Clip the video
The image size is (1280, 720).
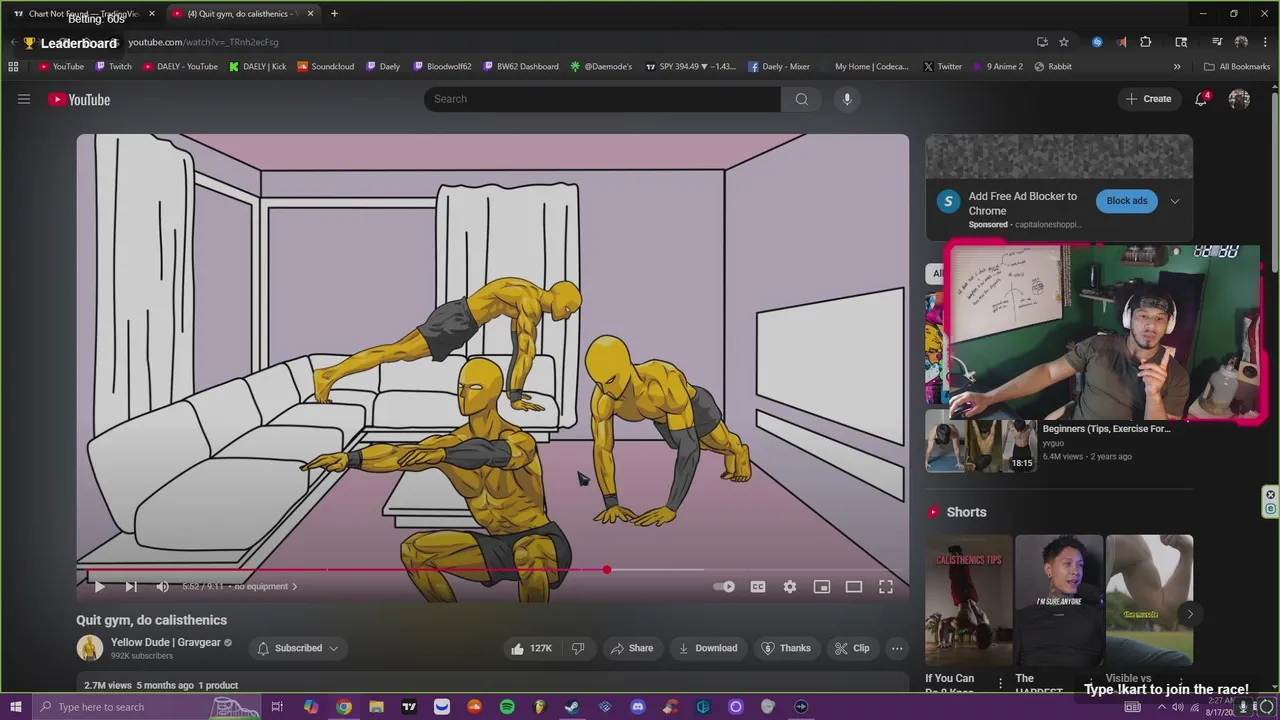(851, 648)
